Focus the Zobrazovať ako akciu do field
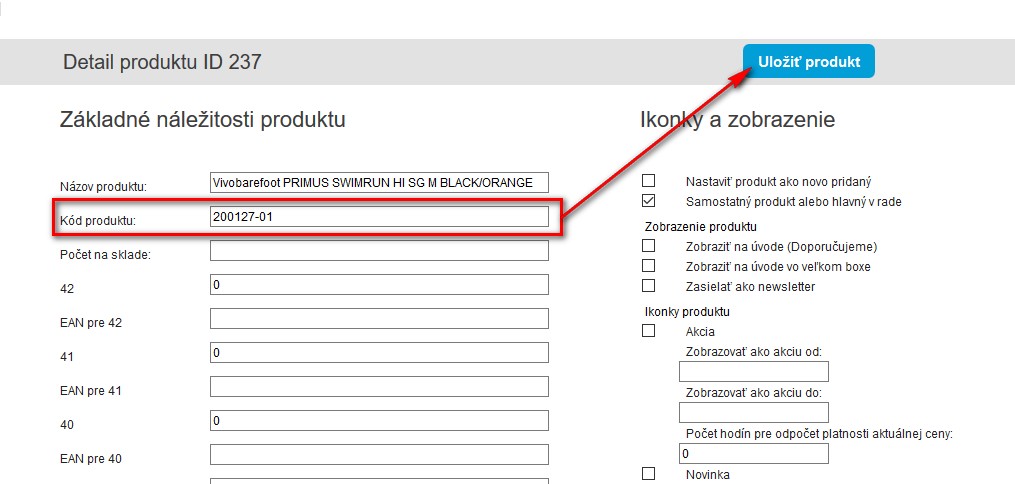 click(x=726, y=412)
